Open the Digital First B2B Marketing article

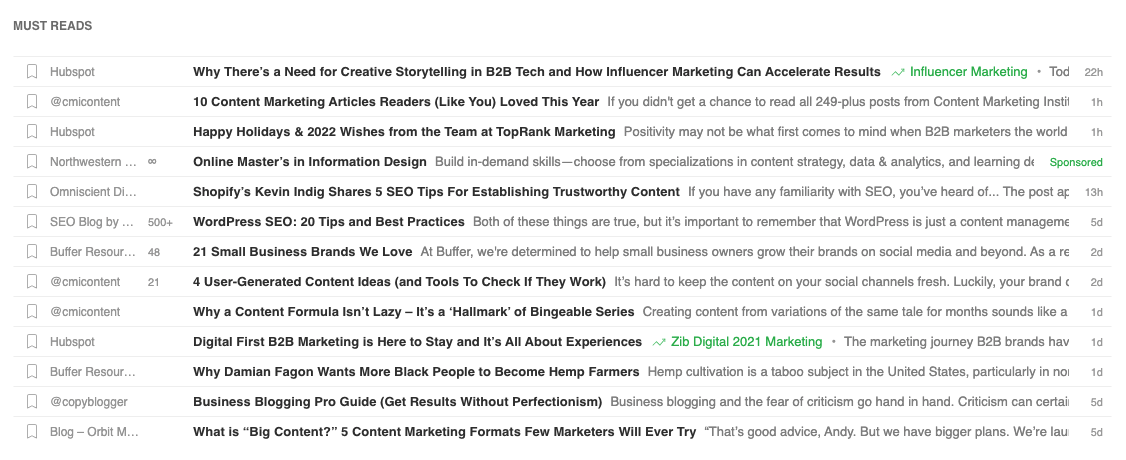tap(417, 342)
